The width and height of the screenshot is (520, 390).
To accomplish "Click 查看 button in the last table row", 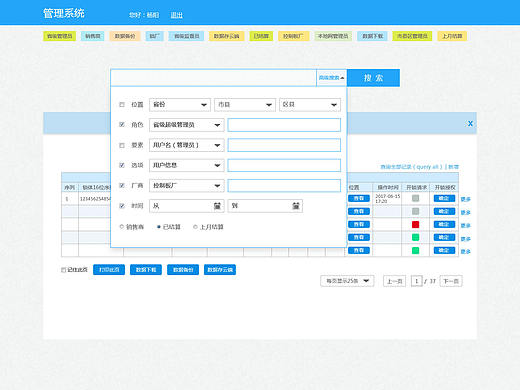I will pyautogui.click(x=359, y=250).
